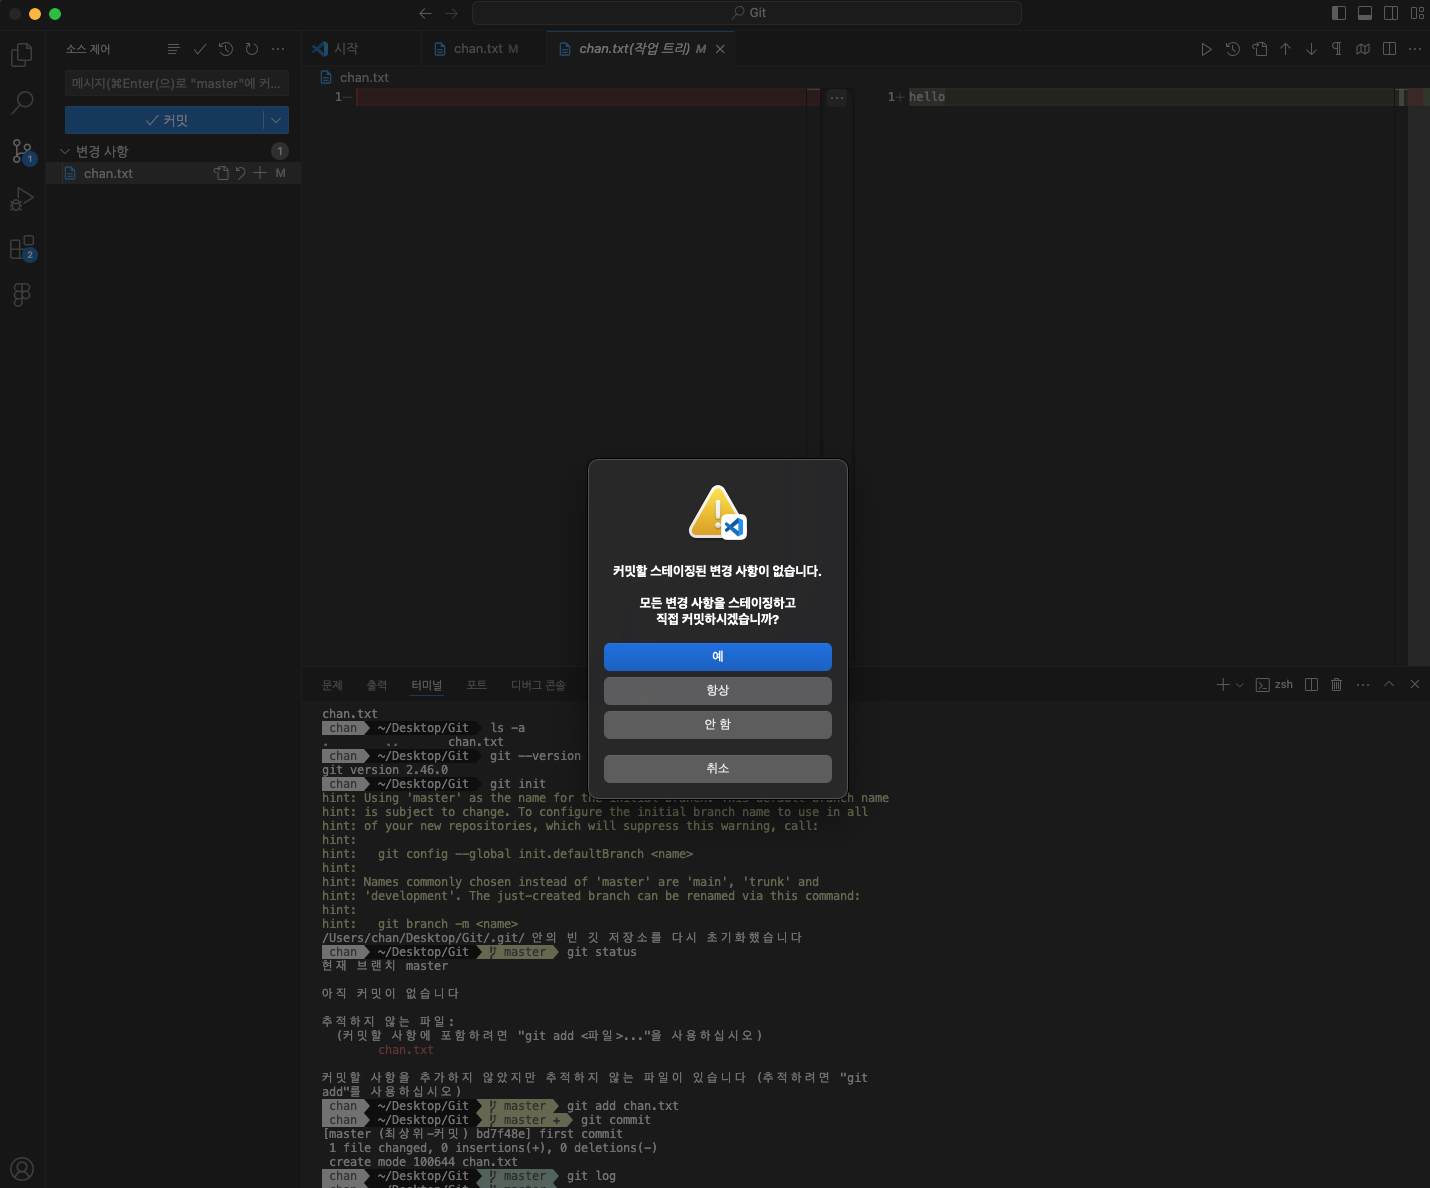Go to previous change arrow in editor toolbar

[x=1285, y=49]
